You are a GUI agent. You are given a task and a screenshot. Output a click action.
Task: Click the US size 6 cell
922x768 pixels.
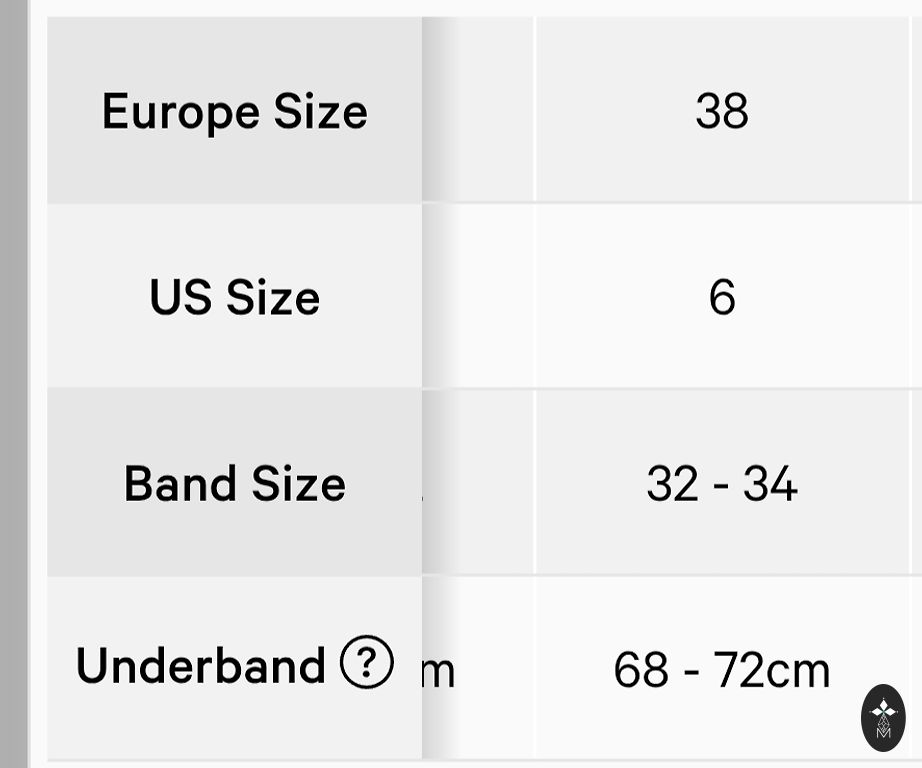(x=721, y=297)
